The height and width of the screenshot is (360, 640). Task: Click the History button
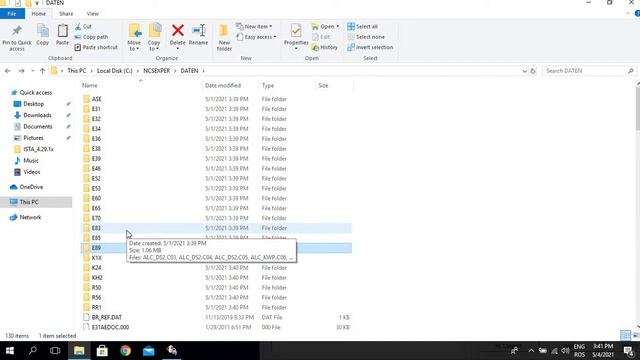click(x=325, y=47)
